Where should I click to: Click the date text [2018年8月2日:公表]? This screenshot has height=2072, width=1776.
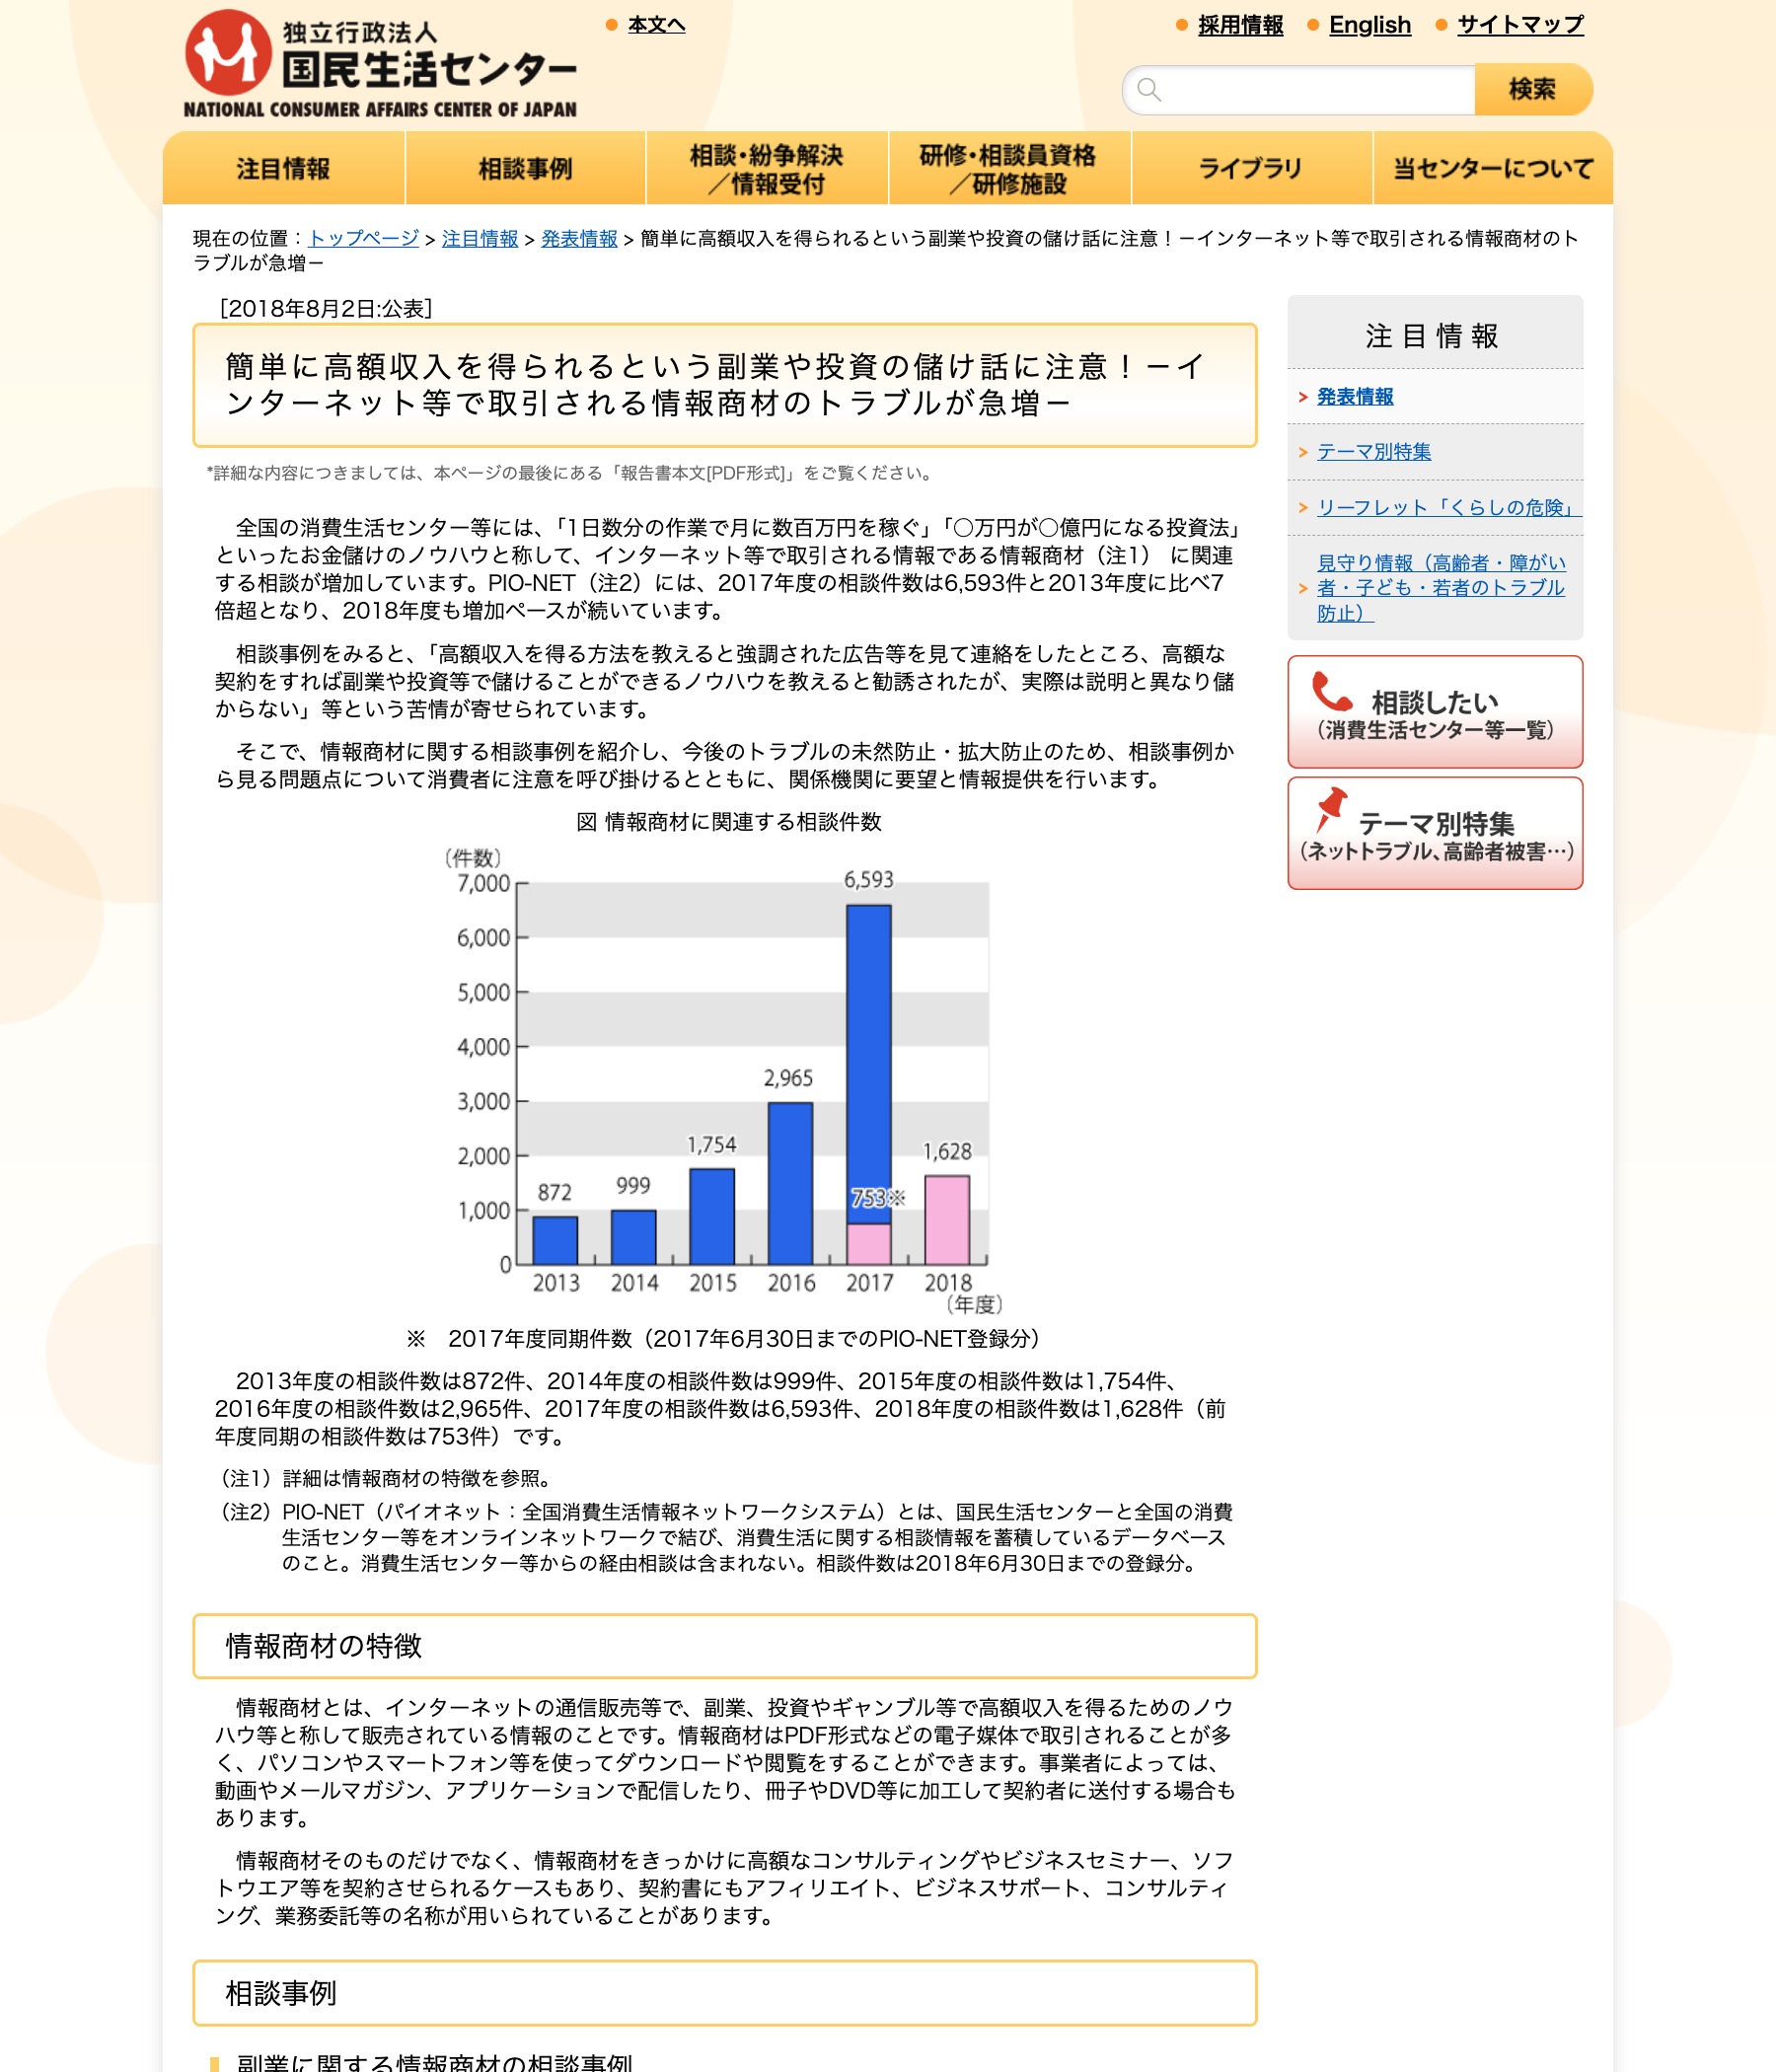325,309
